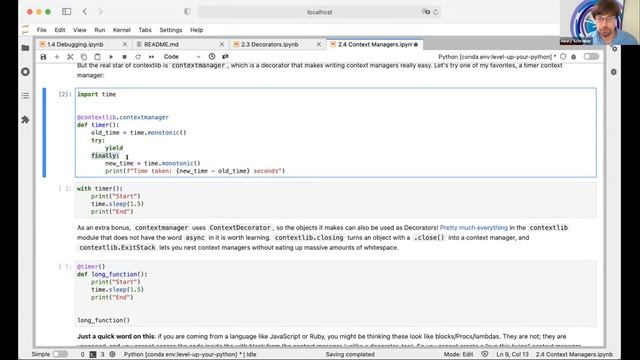
Task: Click 'Saving completed' status message
Action: [350, 354]
